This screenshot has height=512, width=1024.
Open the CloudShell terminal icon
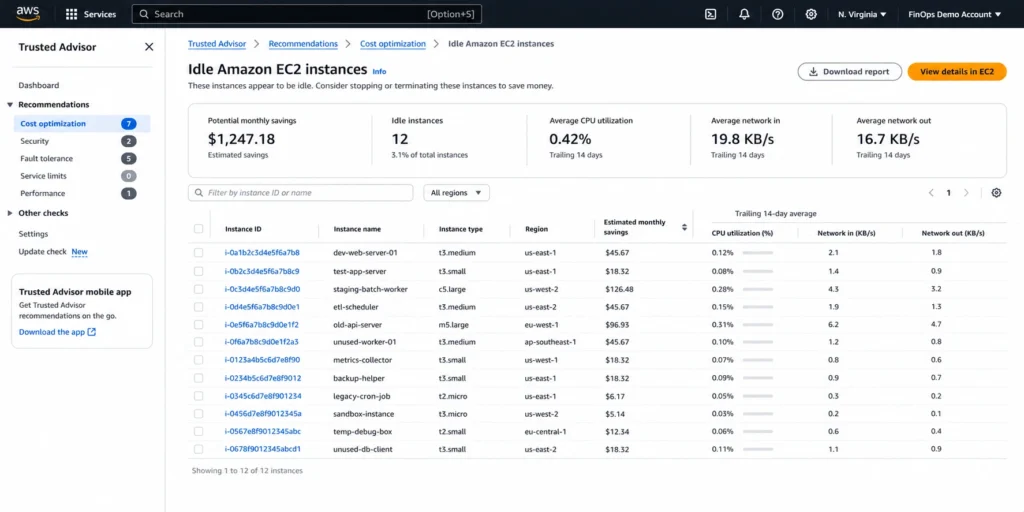[711, 14]
